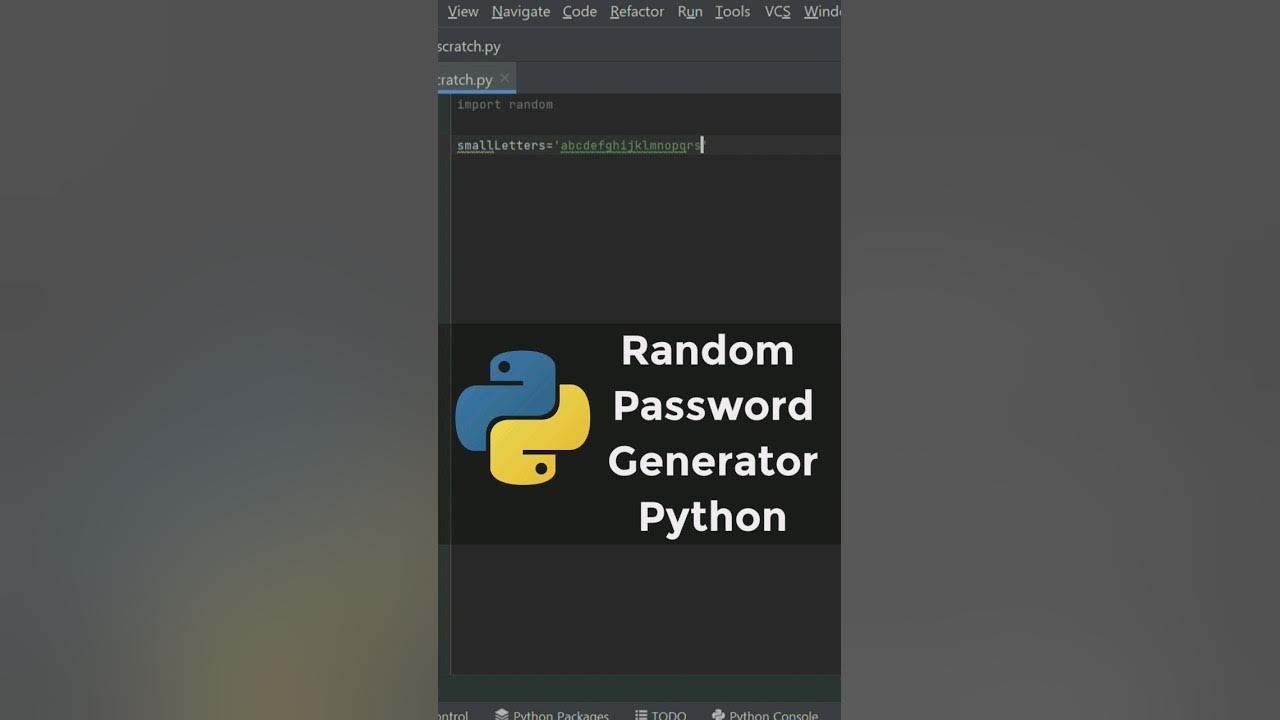1280x720 pixels.
Task: Open the Run menu
Action: click(689, 12)
